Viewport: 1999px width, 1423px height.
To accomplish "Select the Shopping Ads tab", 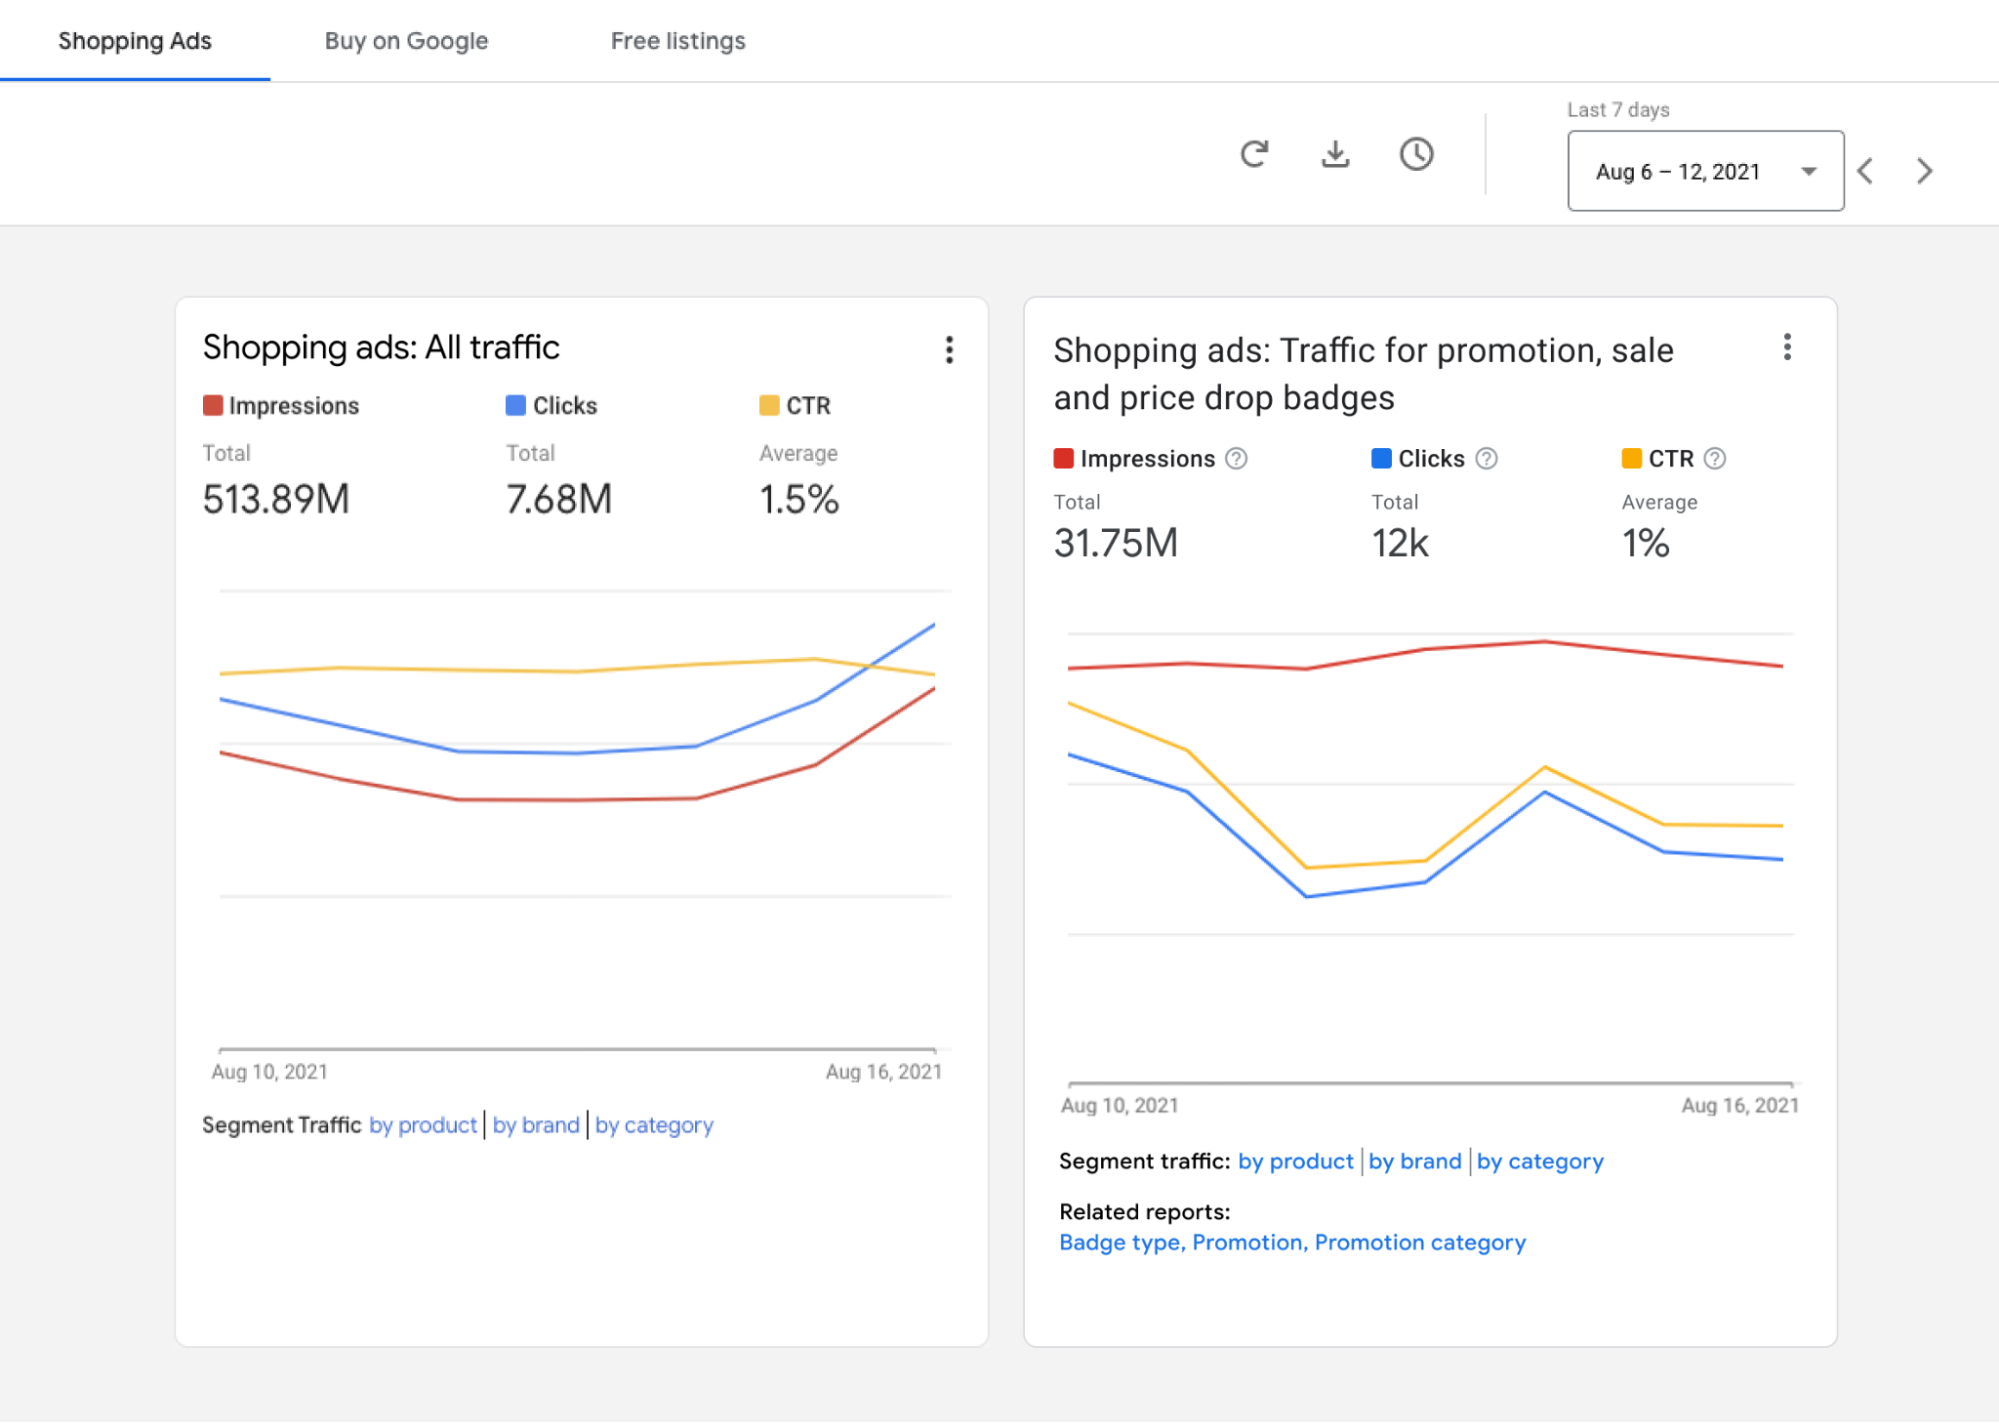I will (x=137, y=40).
